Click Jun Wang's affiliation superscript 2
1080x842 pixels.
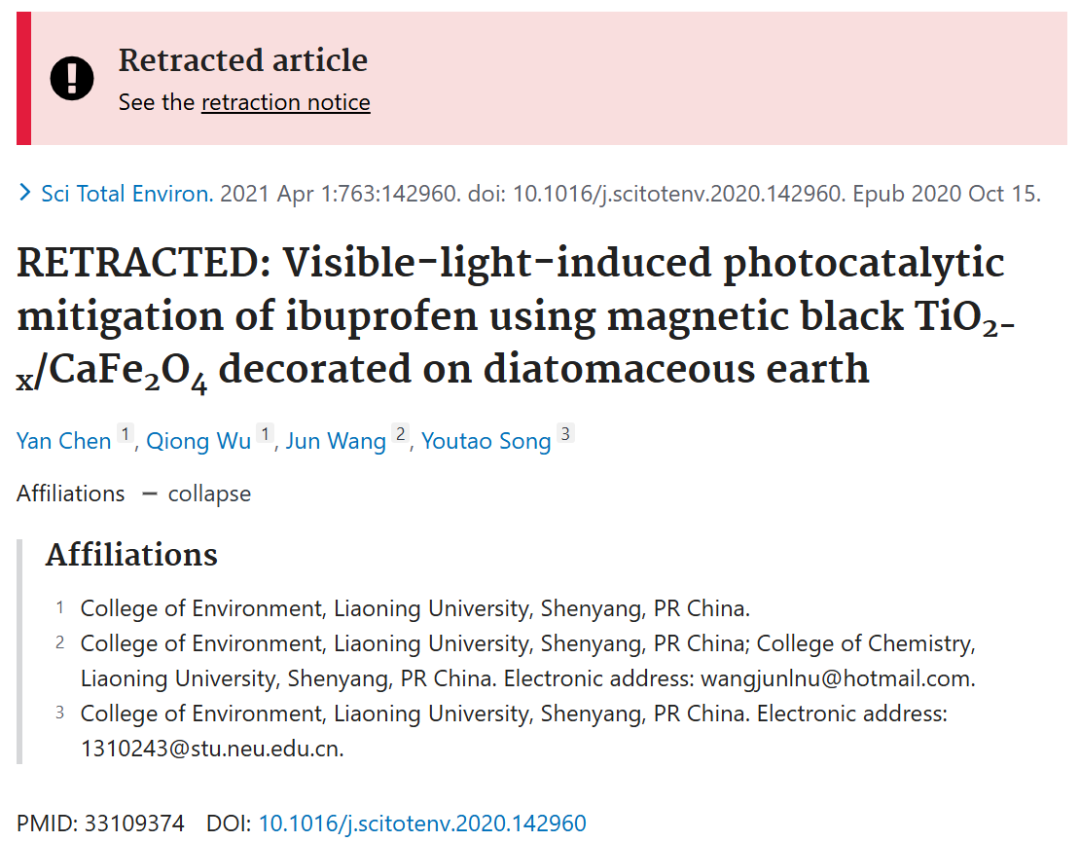pos(400,433)
